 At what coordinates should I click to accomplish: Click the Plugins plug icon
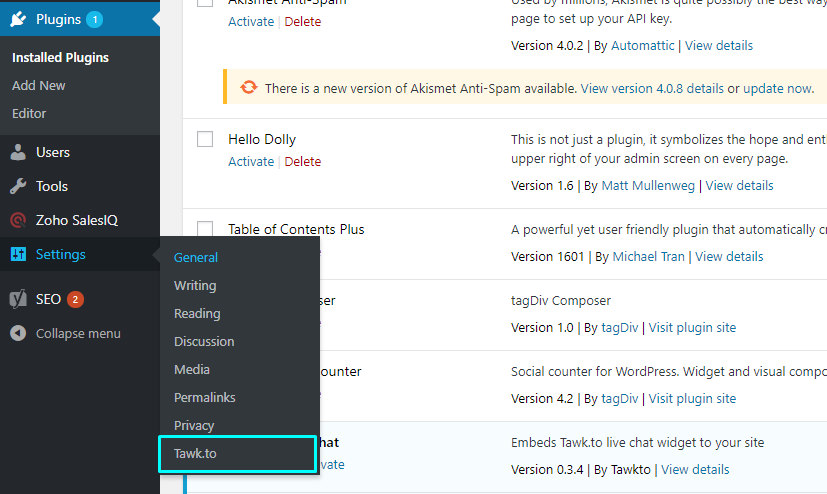[18, 19]
